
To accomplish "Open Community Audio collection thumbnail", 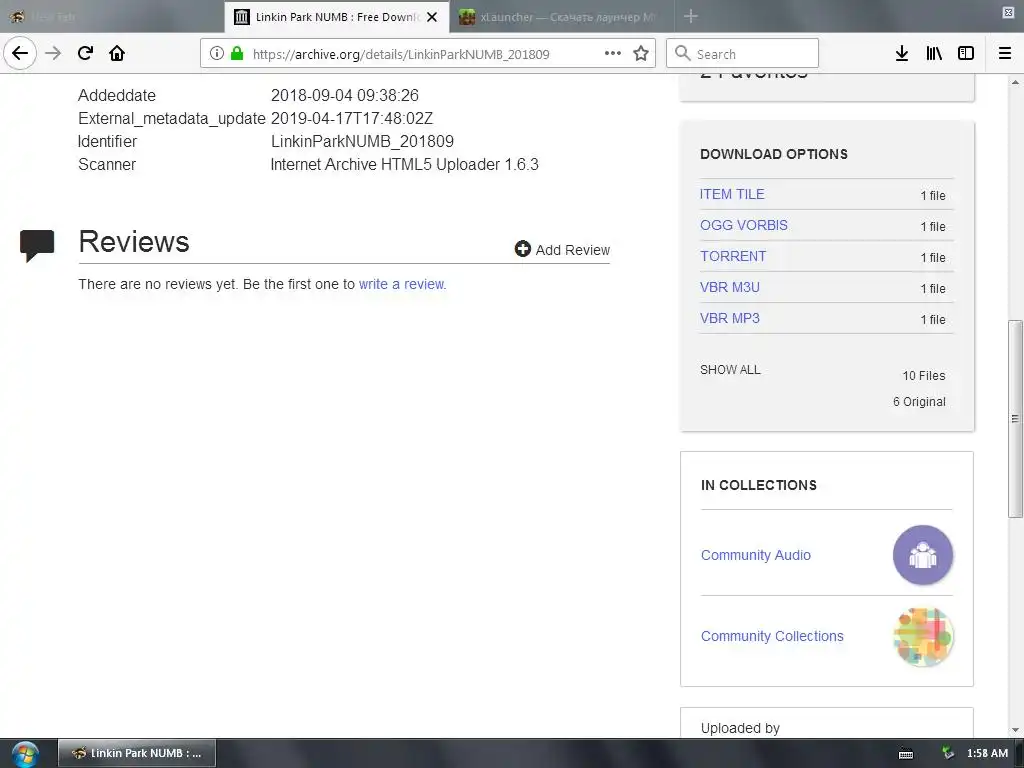I will (923, 555).
